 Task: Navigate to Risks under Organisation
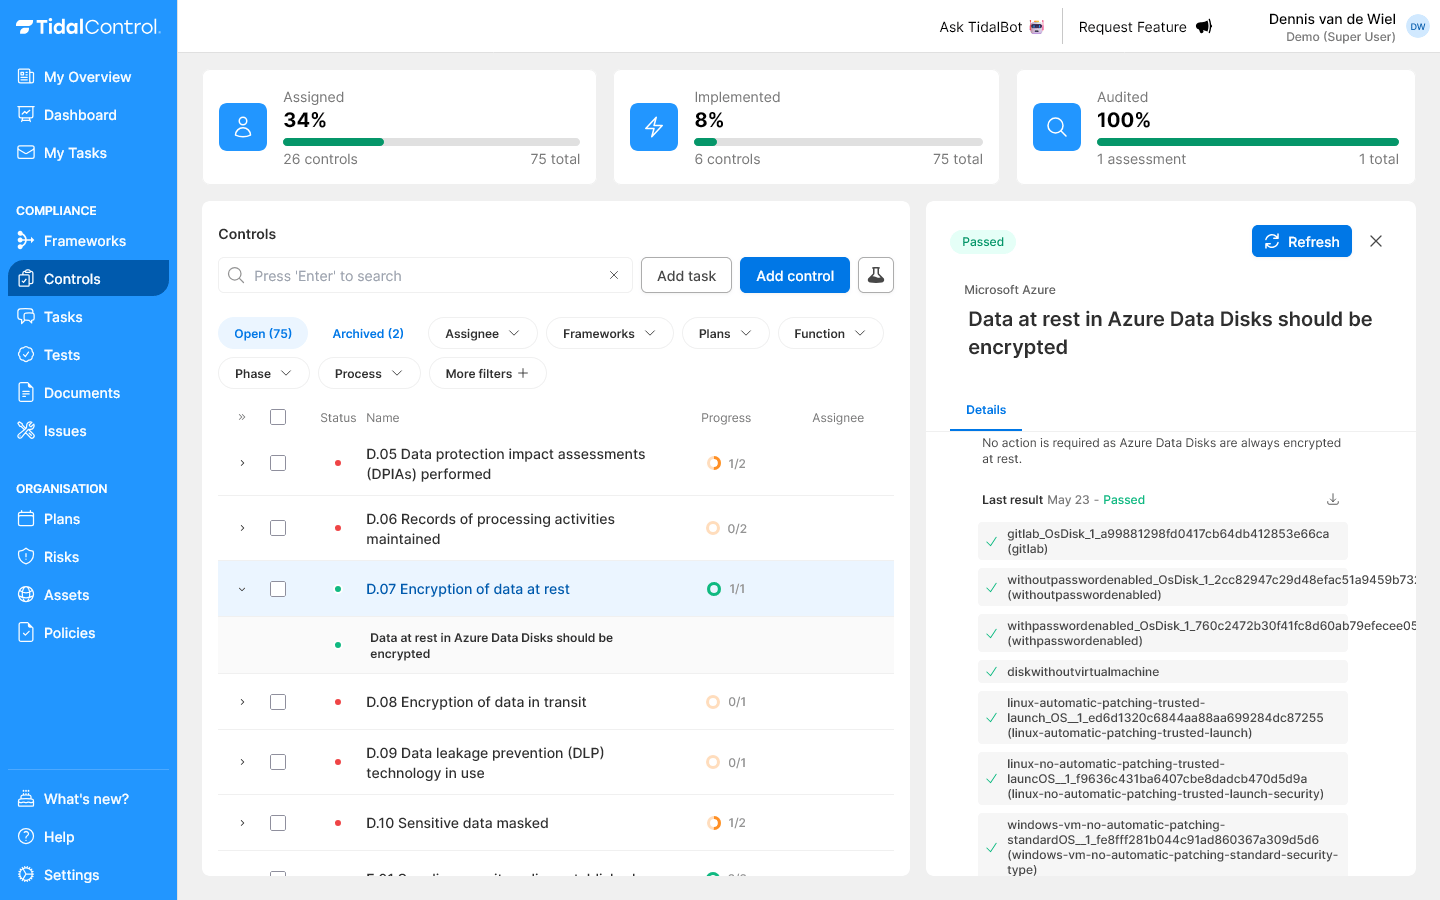[60, 556]
